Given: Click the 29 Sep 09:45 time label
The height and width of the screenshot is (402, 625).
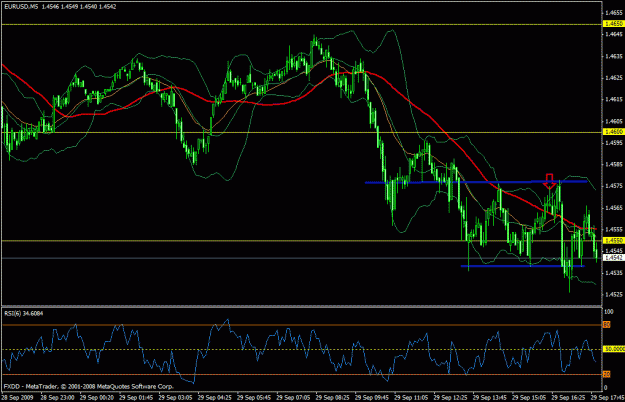Looking at the screenshot, I should point(371,398).
